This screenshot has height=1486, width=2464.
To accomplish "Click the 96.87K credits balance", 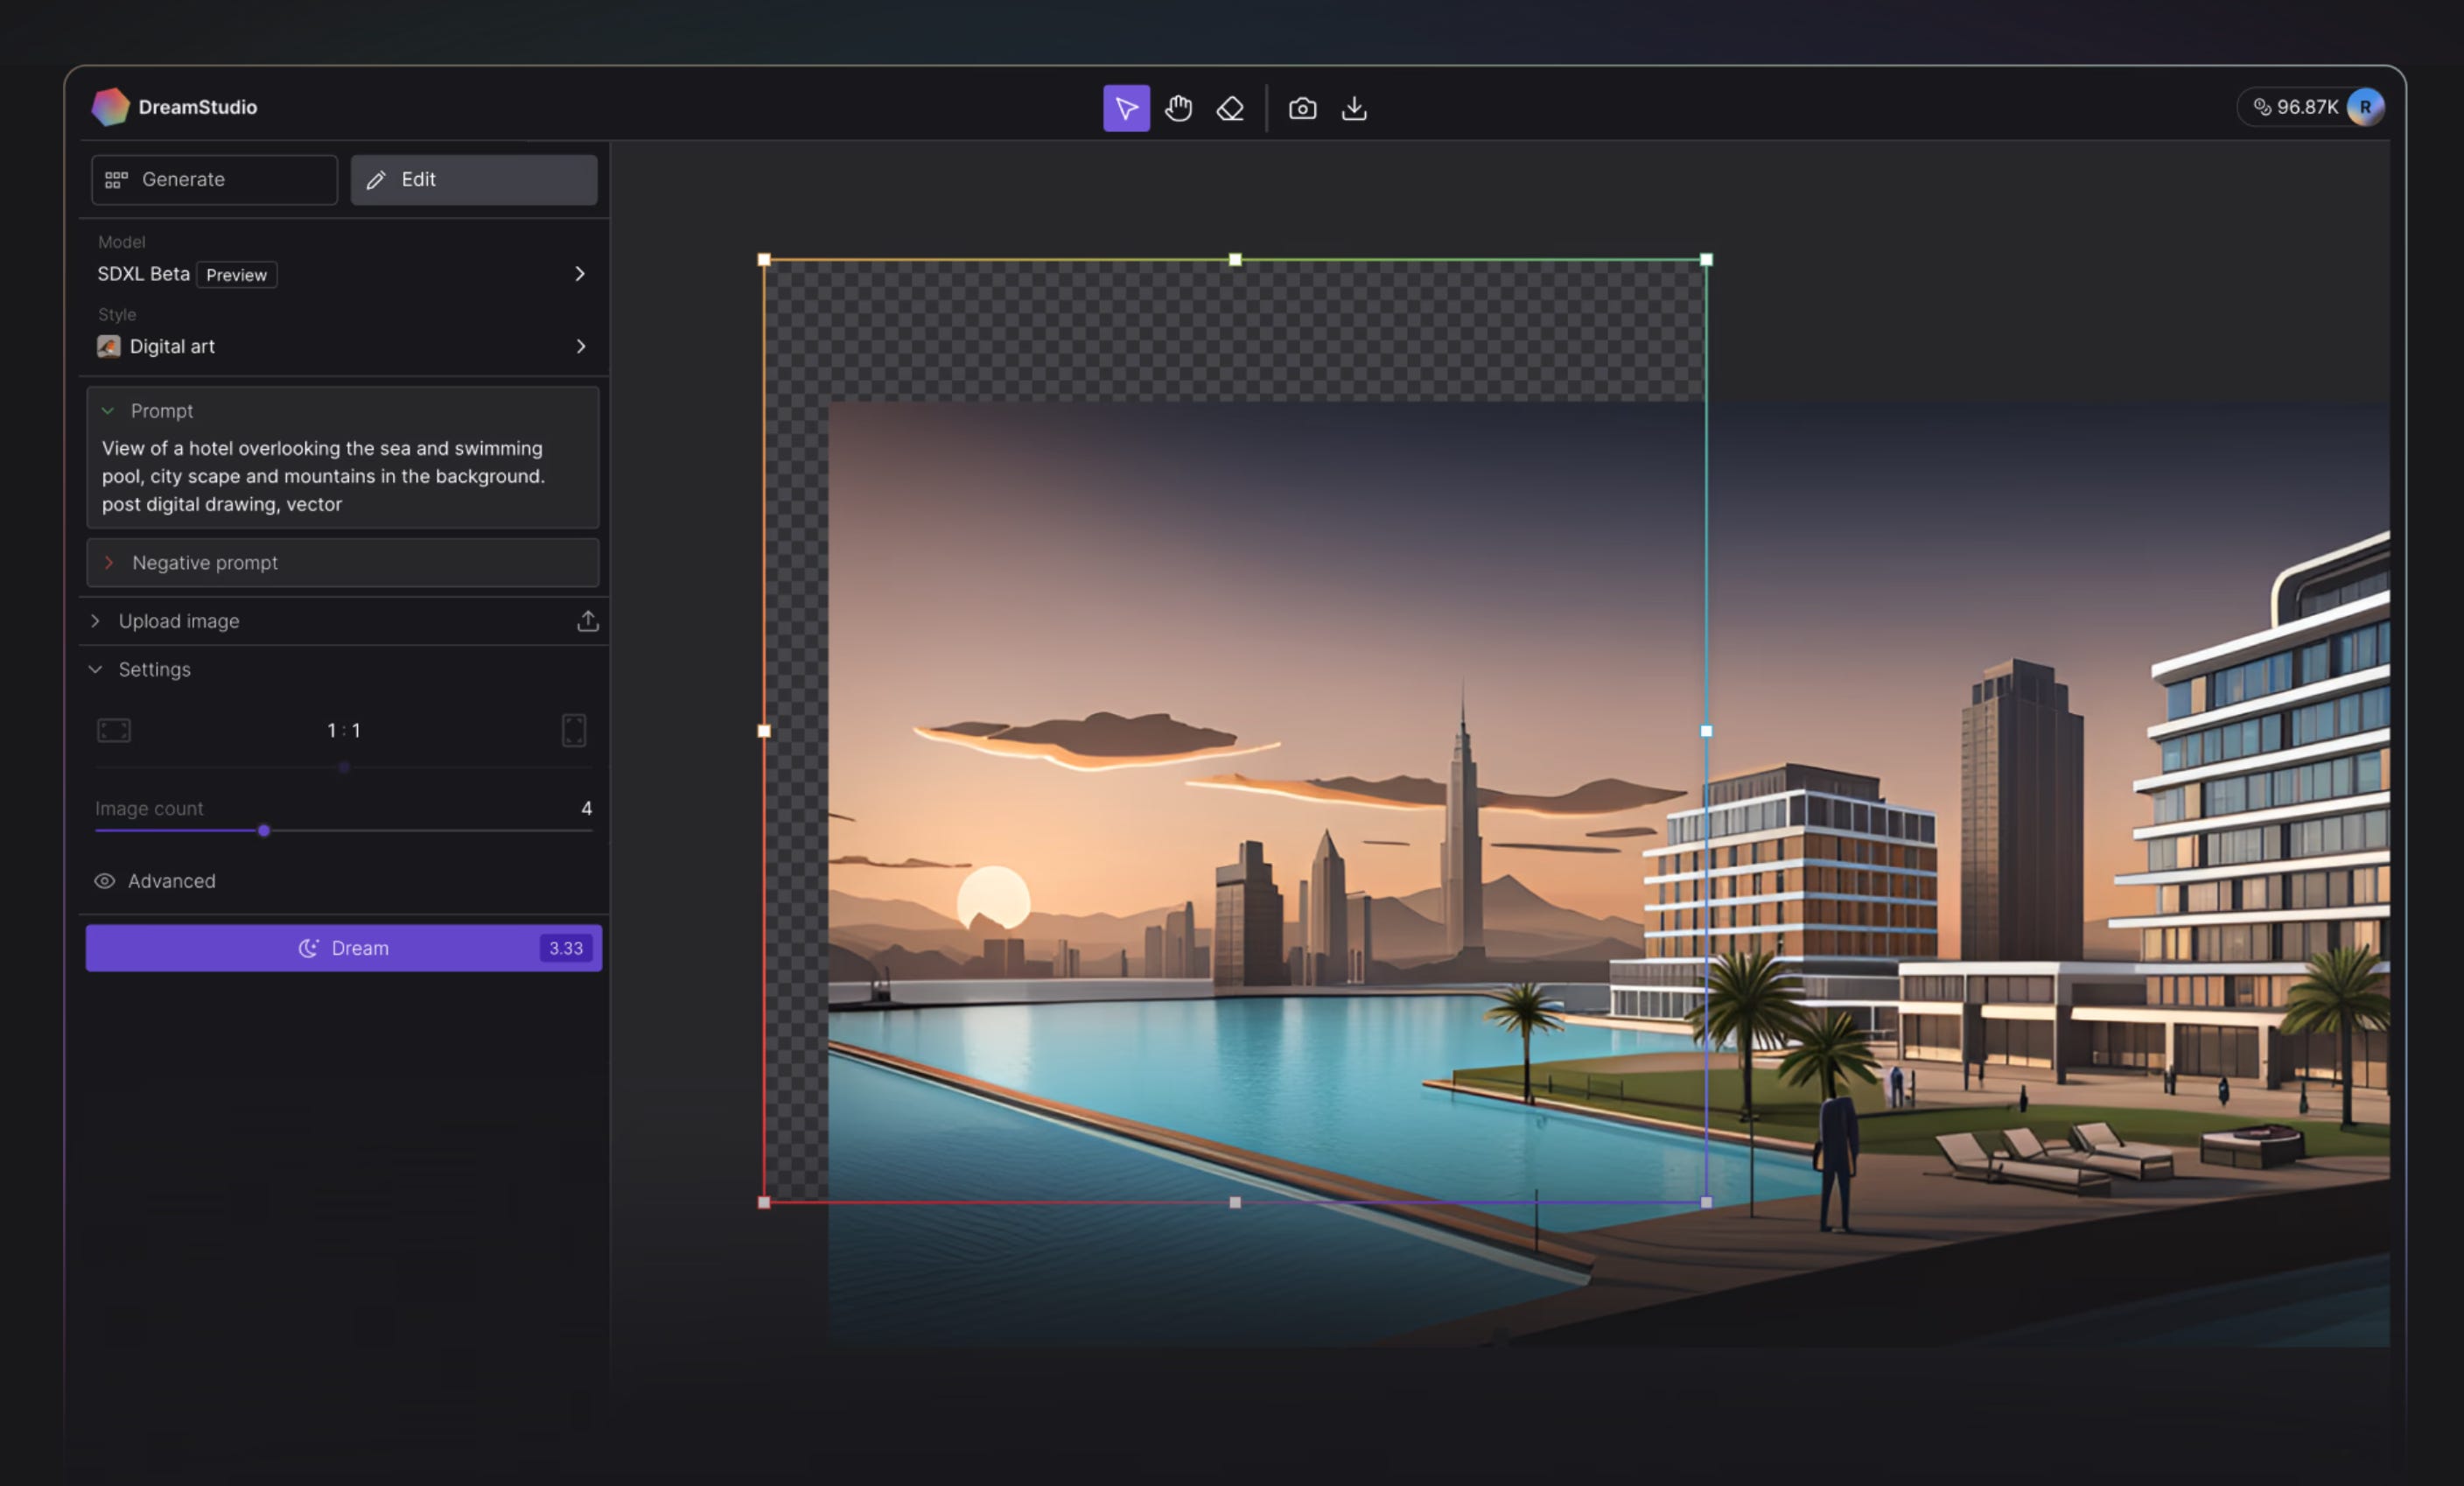I will click(2296, 107).
